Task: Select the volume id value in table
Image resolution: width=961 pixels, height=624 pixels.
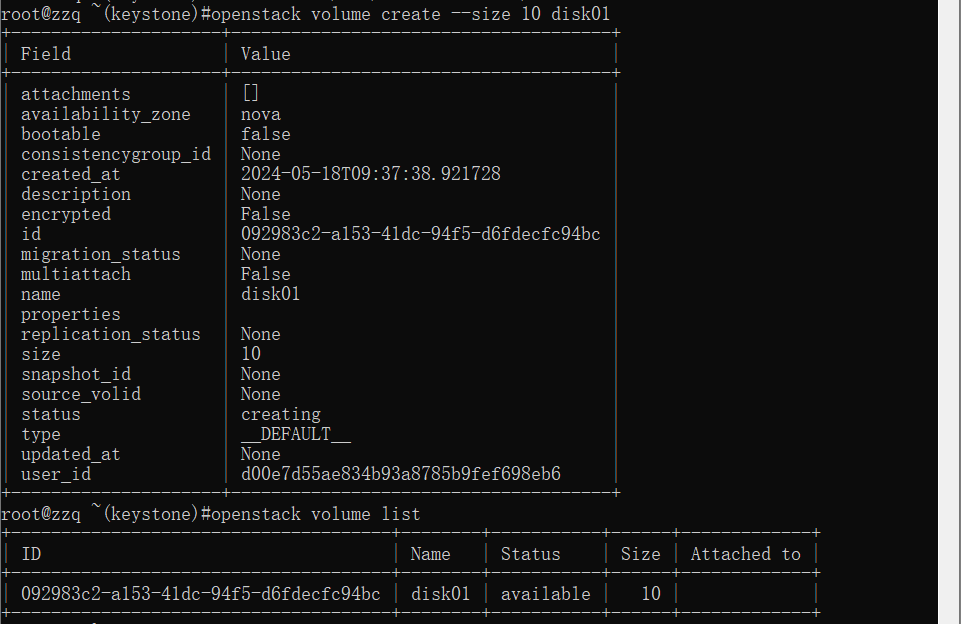Action: coord(420,234)
